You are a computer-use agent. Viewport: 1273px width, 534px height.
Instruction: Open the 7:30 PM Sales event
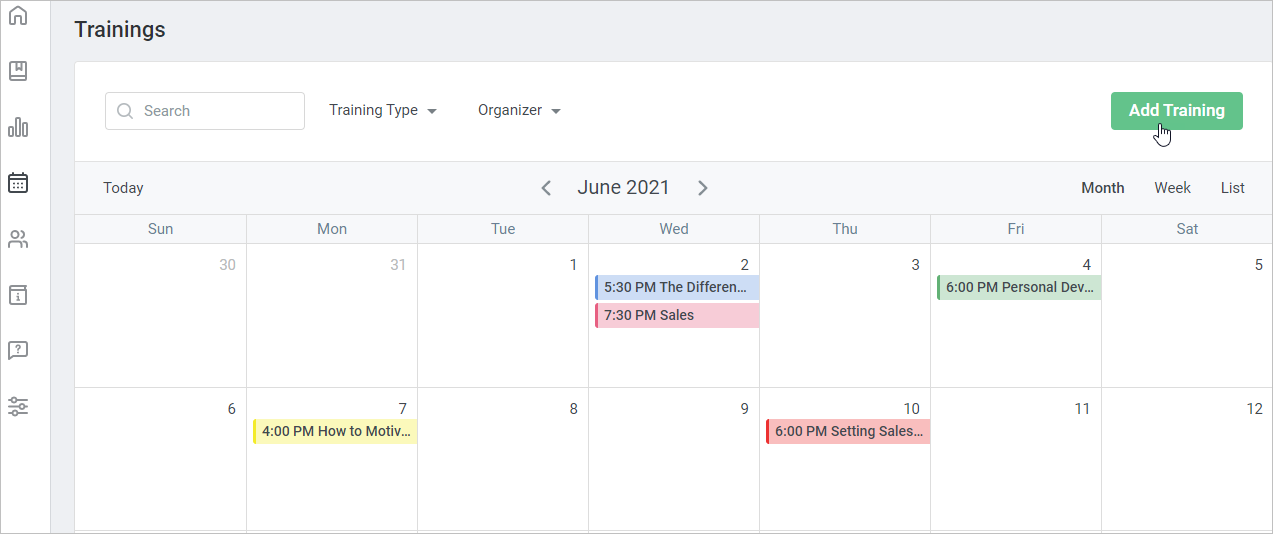[x=677, y=316]
